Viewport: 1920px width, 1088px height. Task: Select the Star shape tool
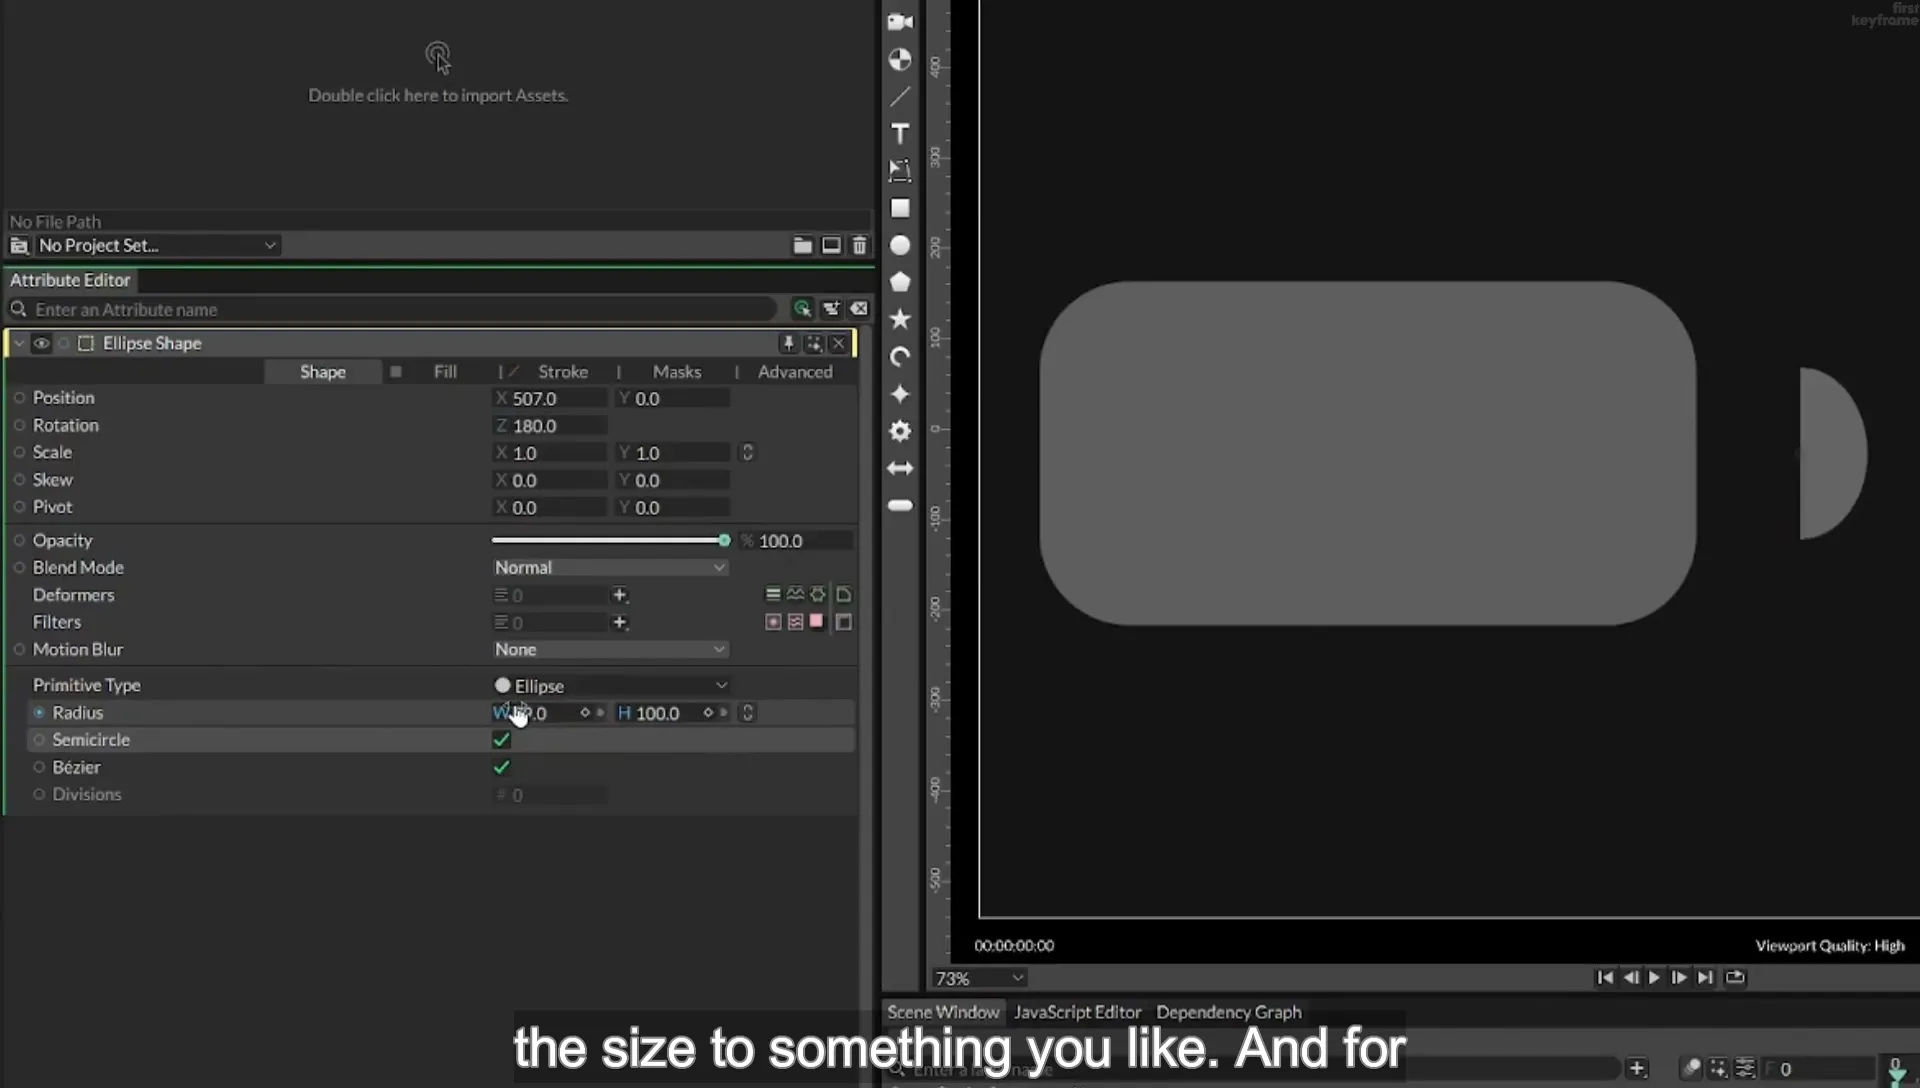click(900, 319)
